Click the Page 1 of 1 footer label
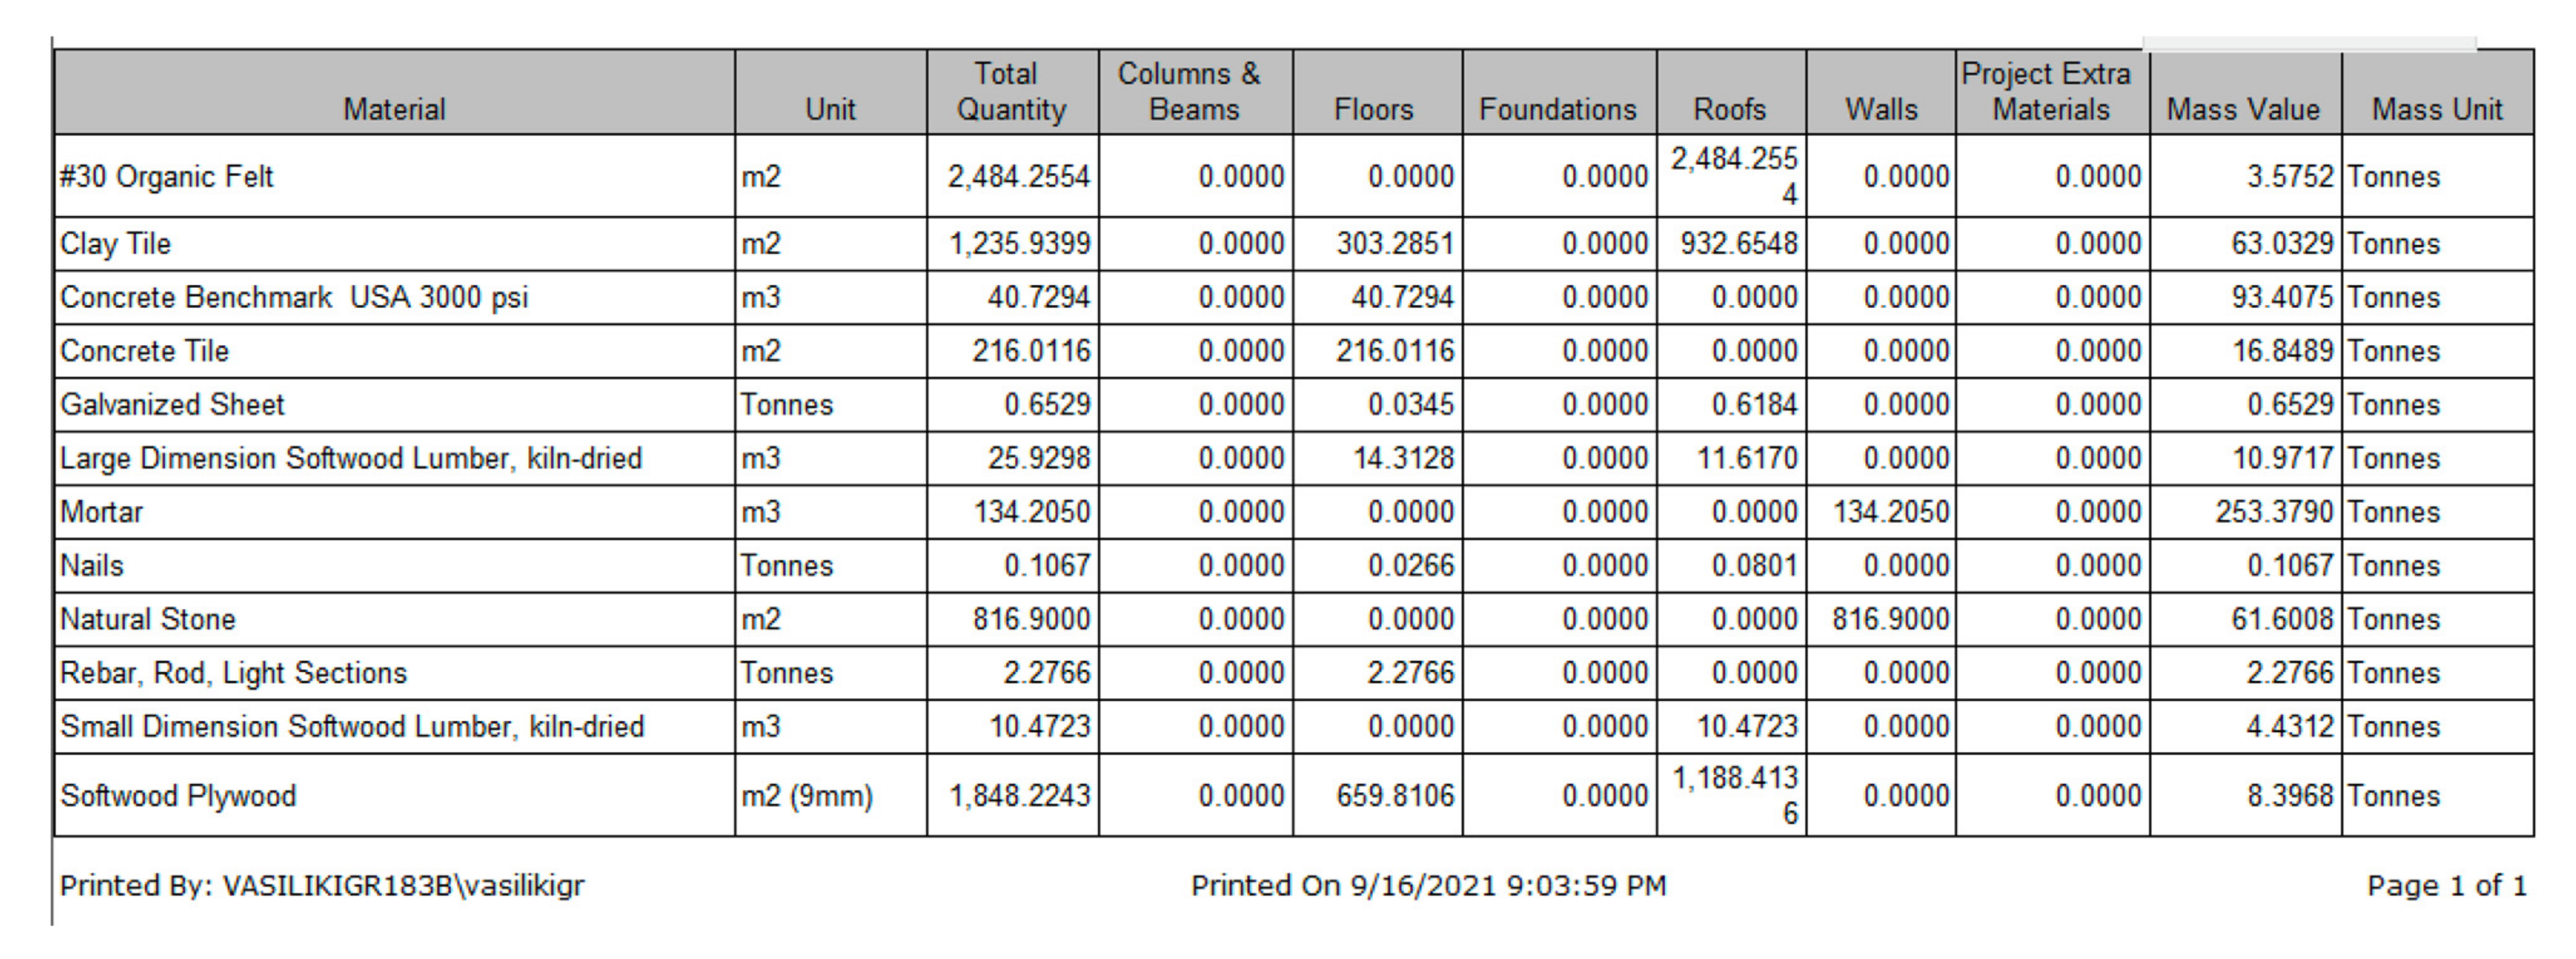This screenshot has height=959, width=2576. [x=2446, y=885]
